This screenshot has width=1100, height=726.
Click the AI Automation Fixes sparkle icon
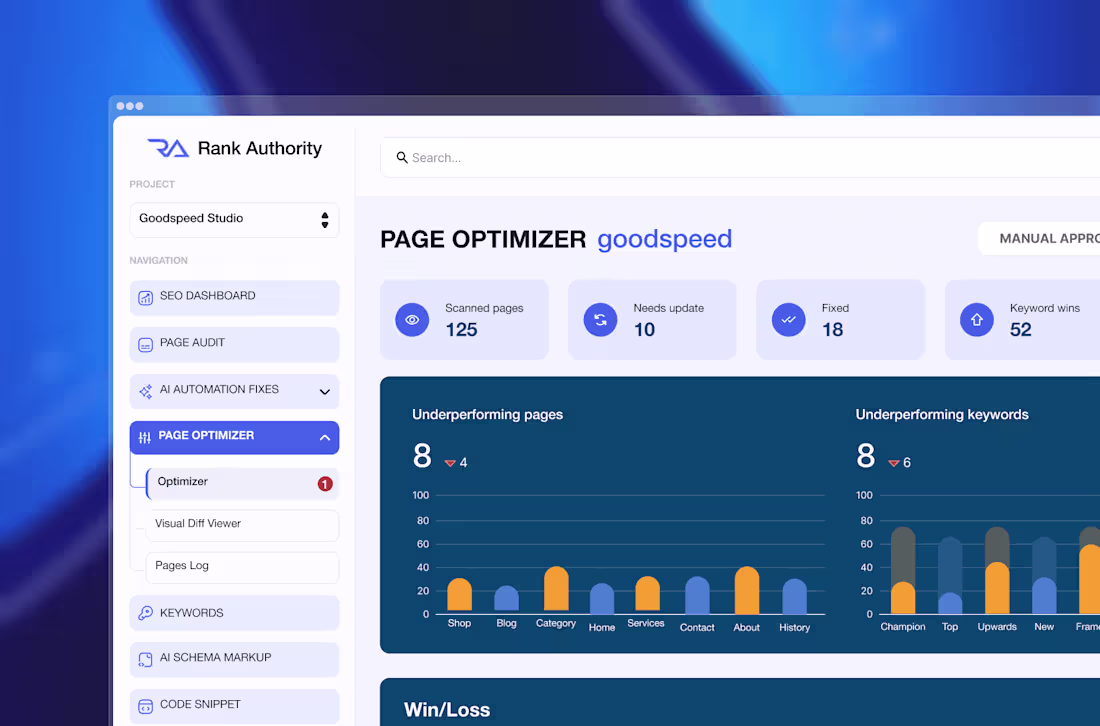click(145, 391)
